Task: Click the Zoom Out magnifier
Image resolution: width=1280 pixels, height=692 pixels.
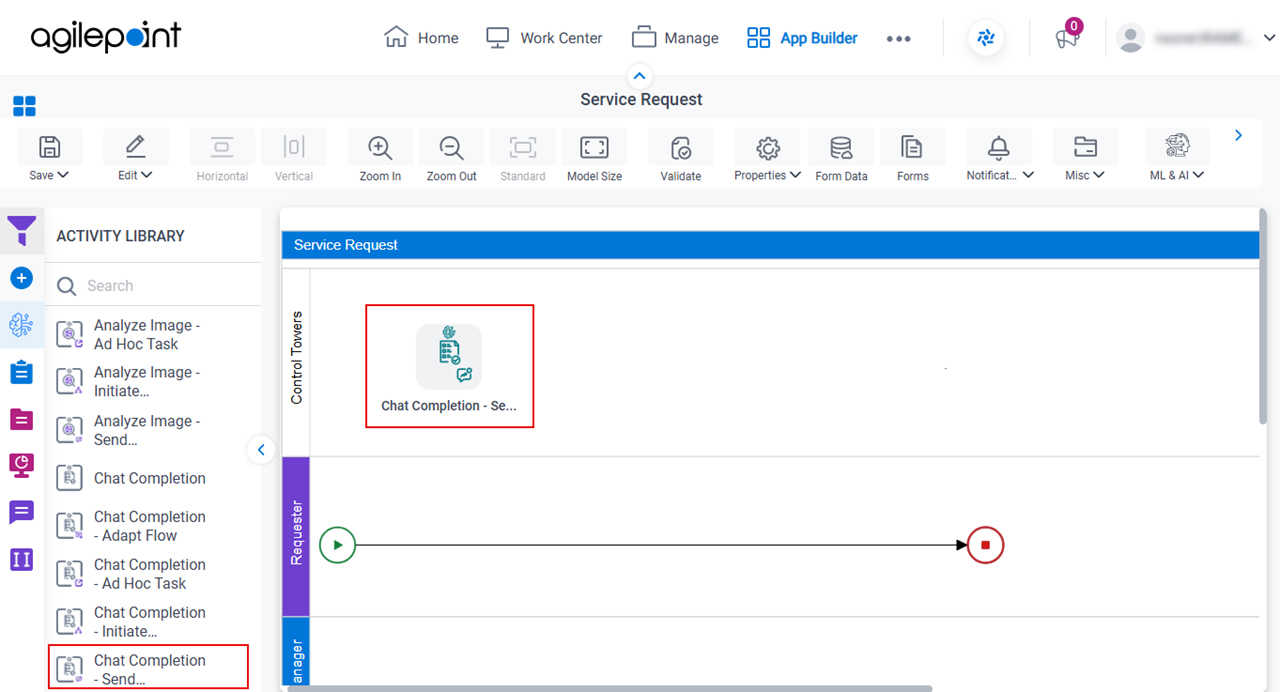Action: 452,147
